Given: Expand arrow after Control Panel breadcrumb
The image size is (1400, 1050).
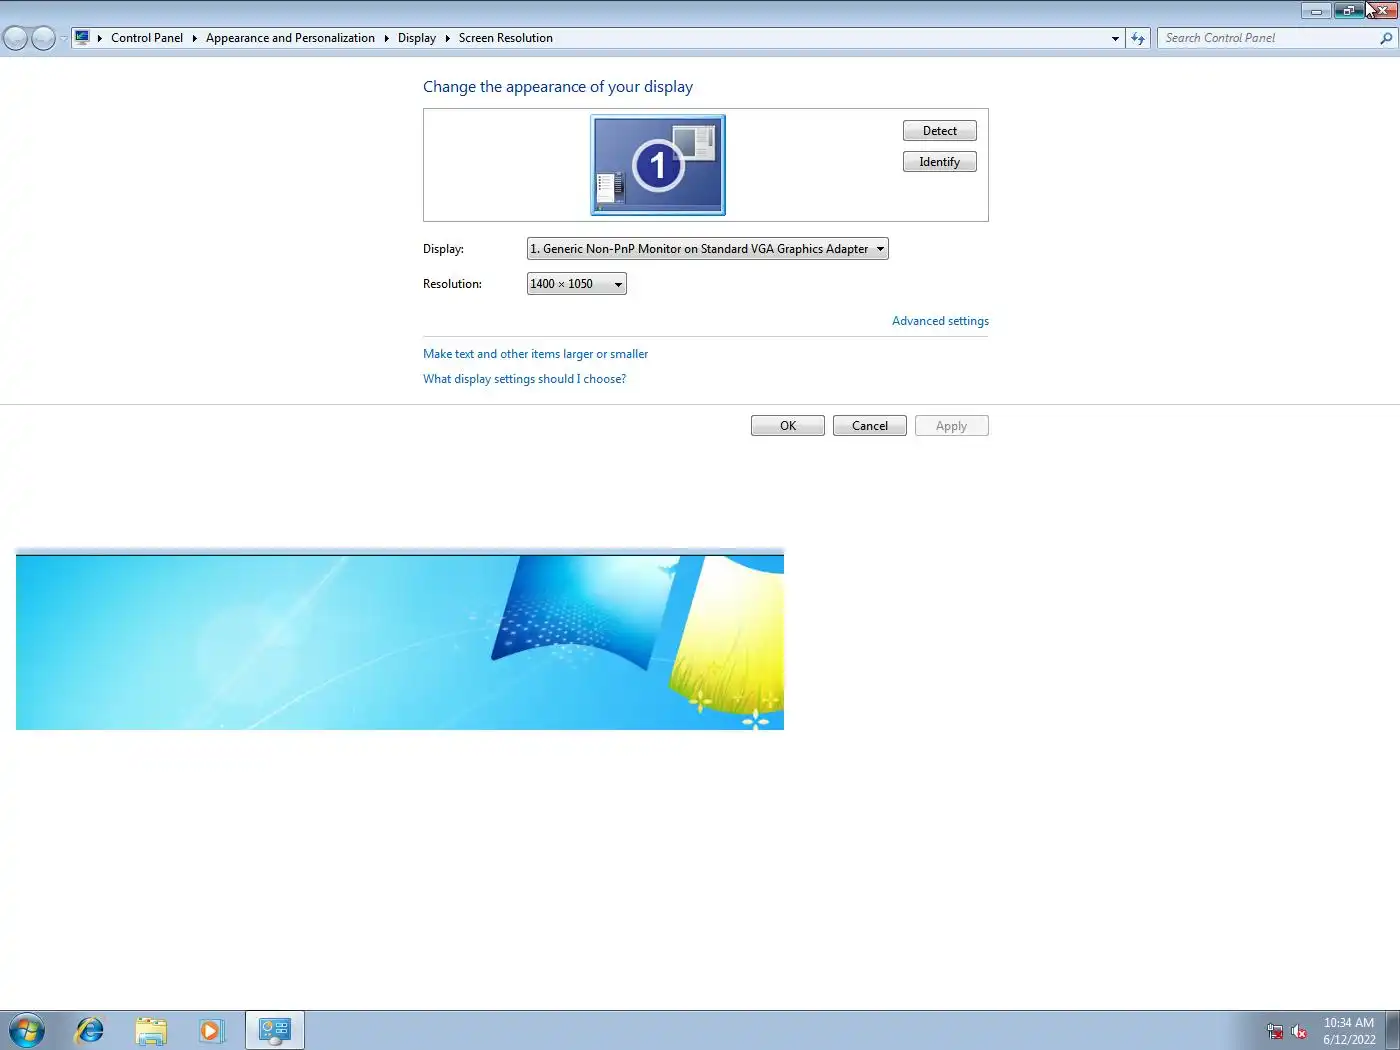Looking at the screenshot, I should (x=195, y=38).
